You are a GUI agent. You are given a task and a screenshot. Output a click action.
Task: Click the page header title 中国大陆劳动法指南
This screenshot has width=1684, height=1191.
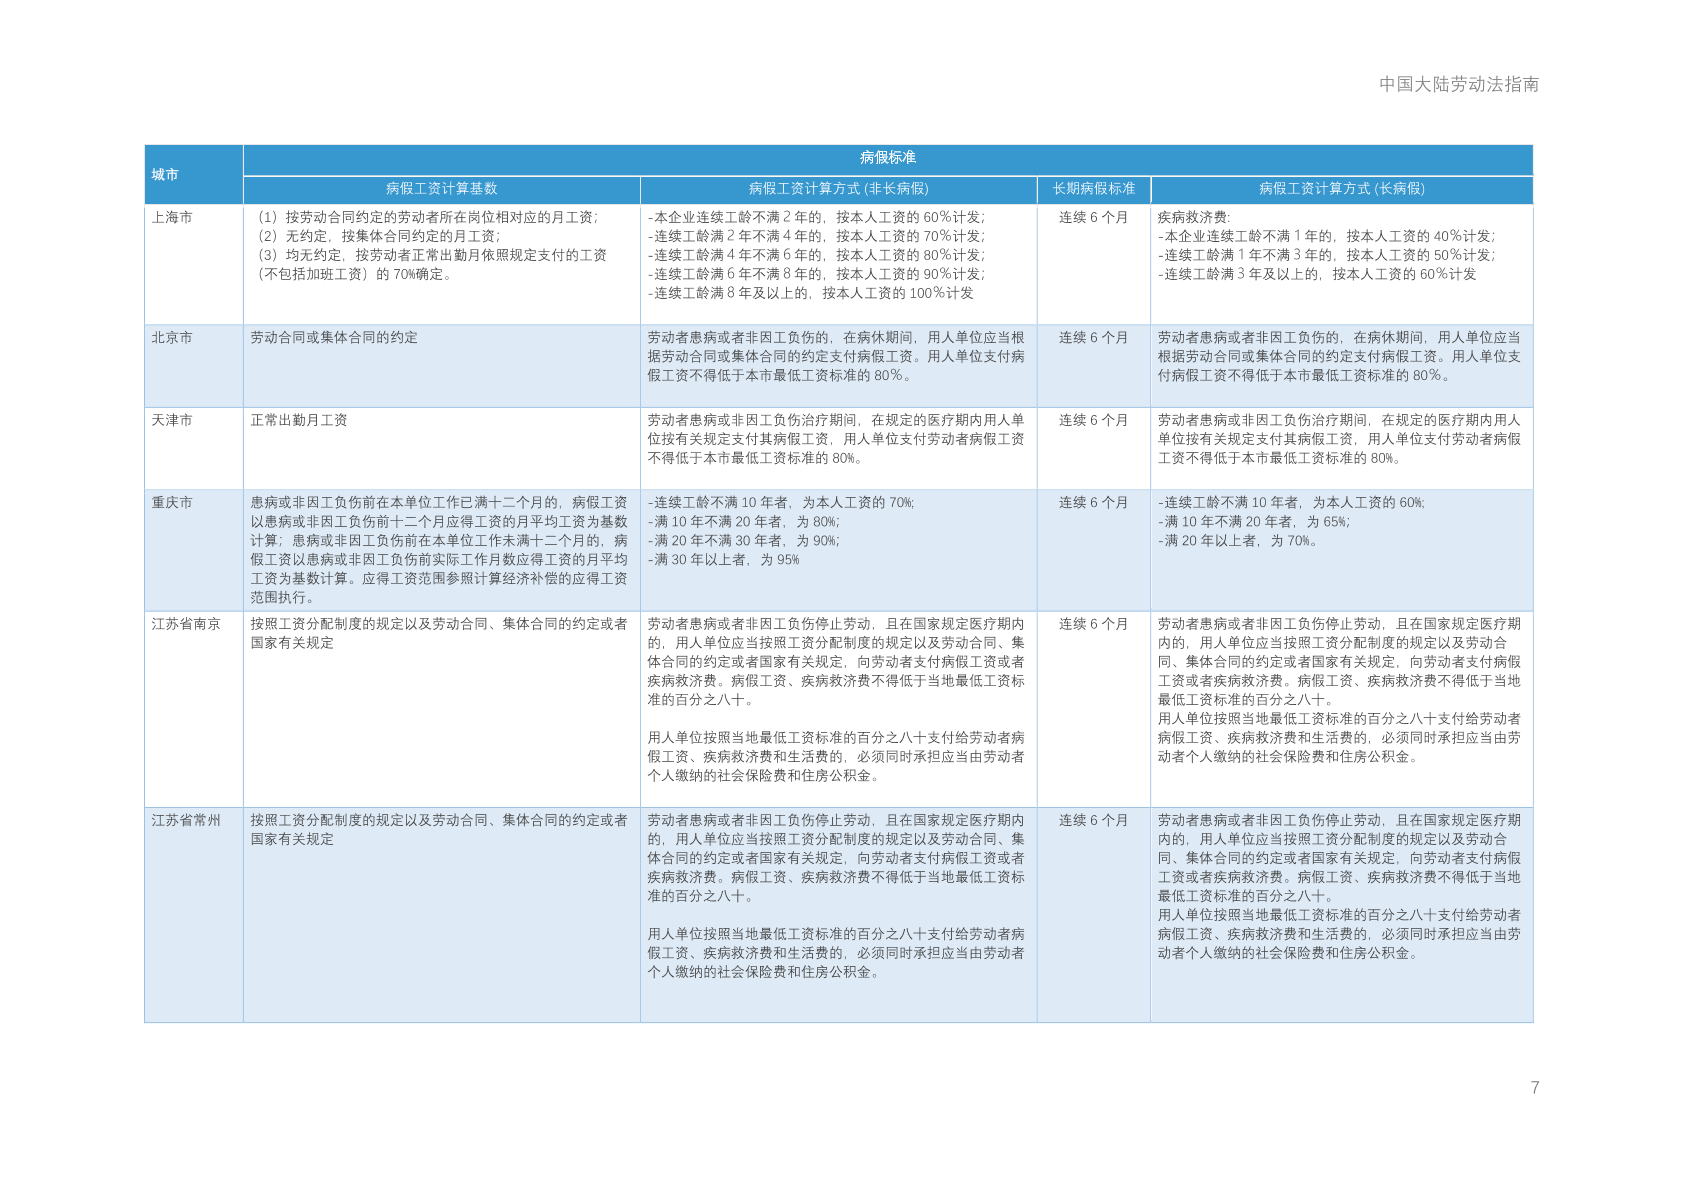point(1458,85)
